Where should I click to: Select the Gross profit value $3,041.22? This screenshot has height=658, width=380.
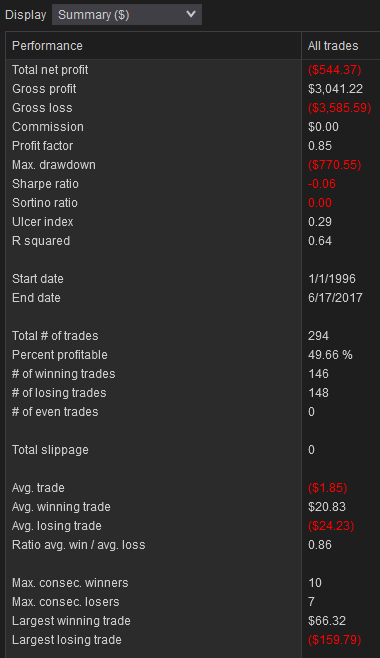335,89
